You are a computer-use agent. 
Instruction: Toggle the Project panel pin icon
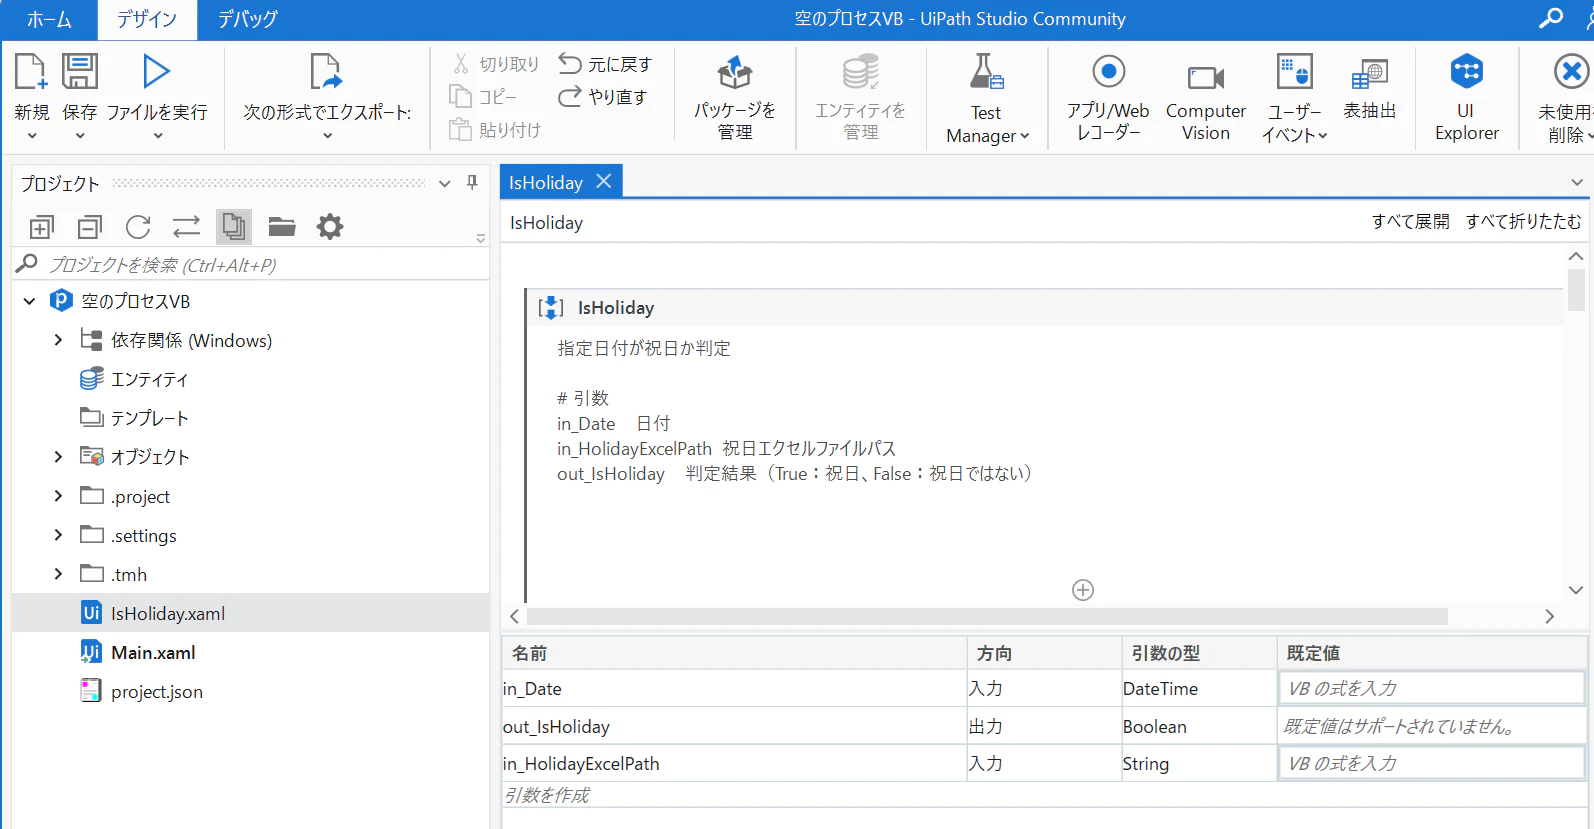pos(472,182)
